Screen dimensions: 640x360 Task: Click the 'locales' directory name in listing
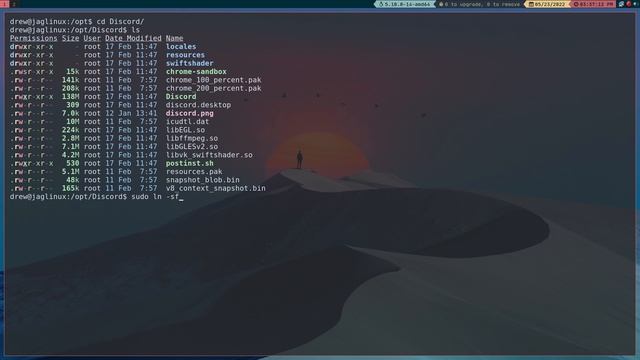click(x=181, y=47)
